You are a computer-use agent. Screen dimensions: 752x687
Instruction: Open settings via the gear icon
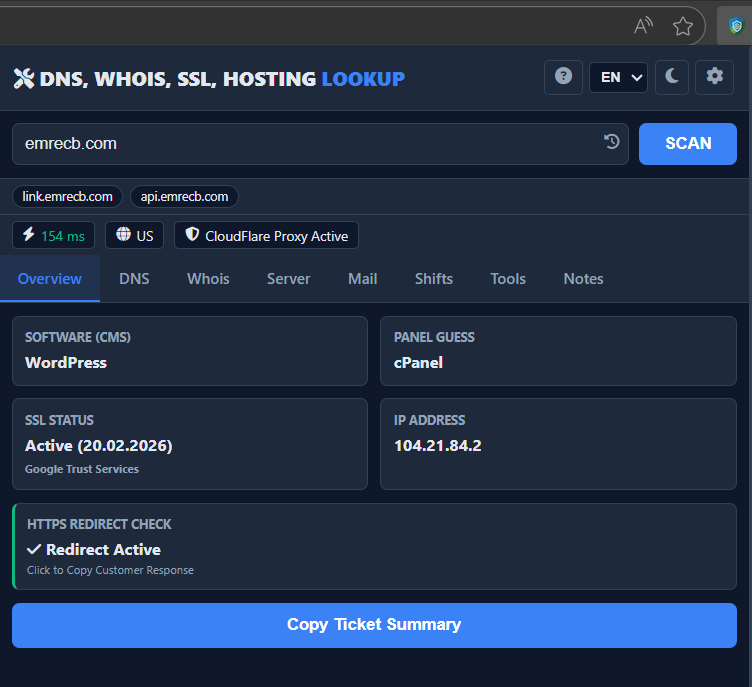714,77
